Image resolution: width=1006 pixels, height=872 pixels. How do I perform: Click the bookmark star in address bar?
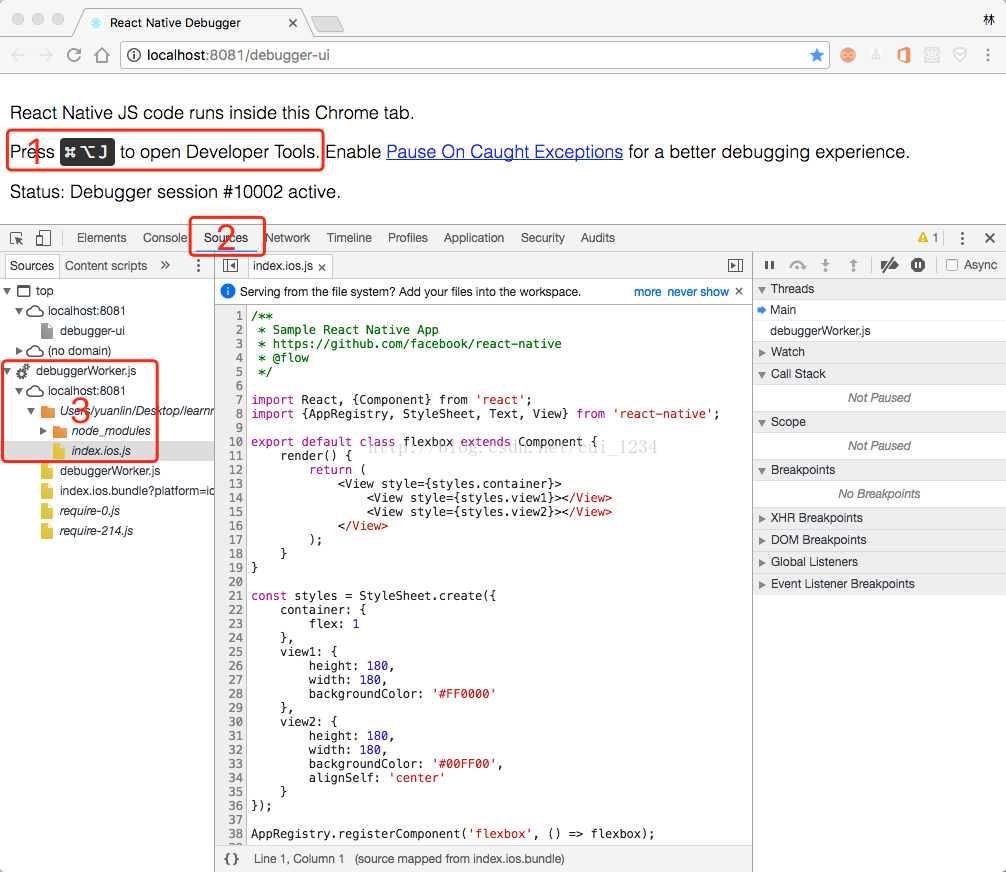pyautogui.click(x=816, y=55)
